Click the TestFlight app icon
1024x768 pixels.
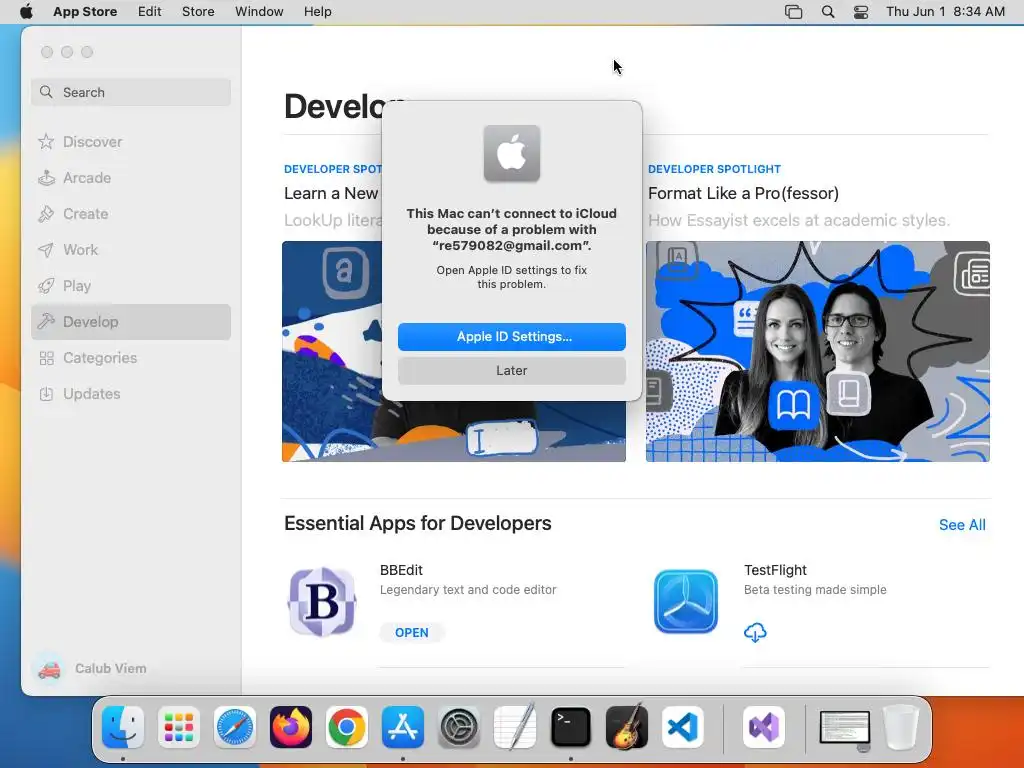click(686, 601)
